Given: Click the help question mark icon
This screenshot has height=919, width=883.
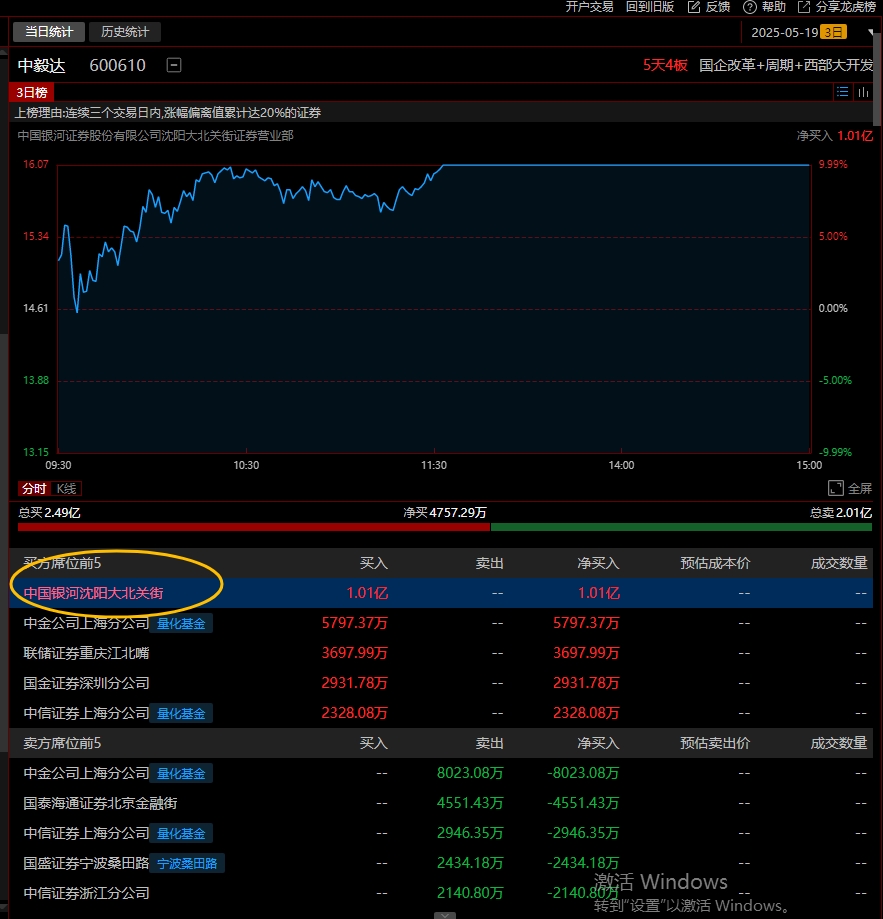Looking at the screenshot, I should pos(749,7).
